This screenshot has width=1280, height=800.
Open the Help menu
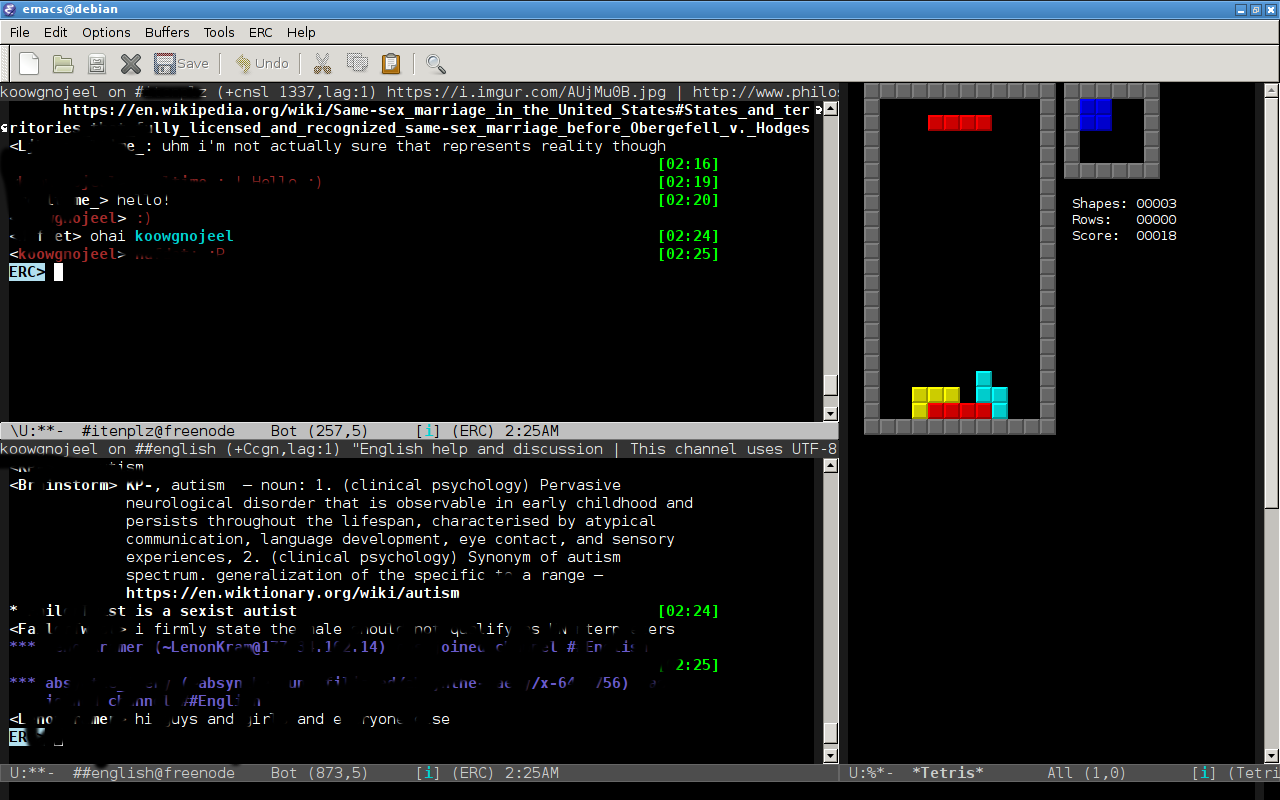[x=301, y=32]
